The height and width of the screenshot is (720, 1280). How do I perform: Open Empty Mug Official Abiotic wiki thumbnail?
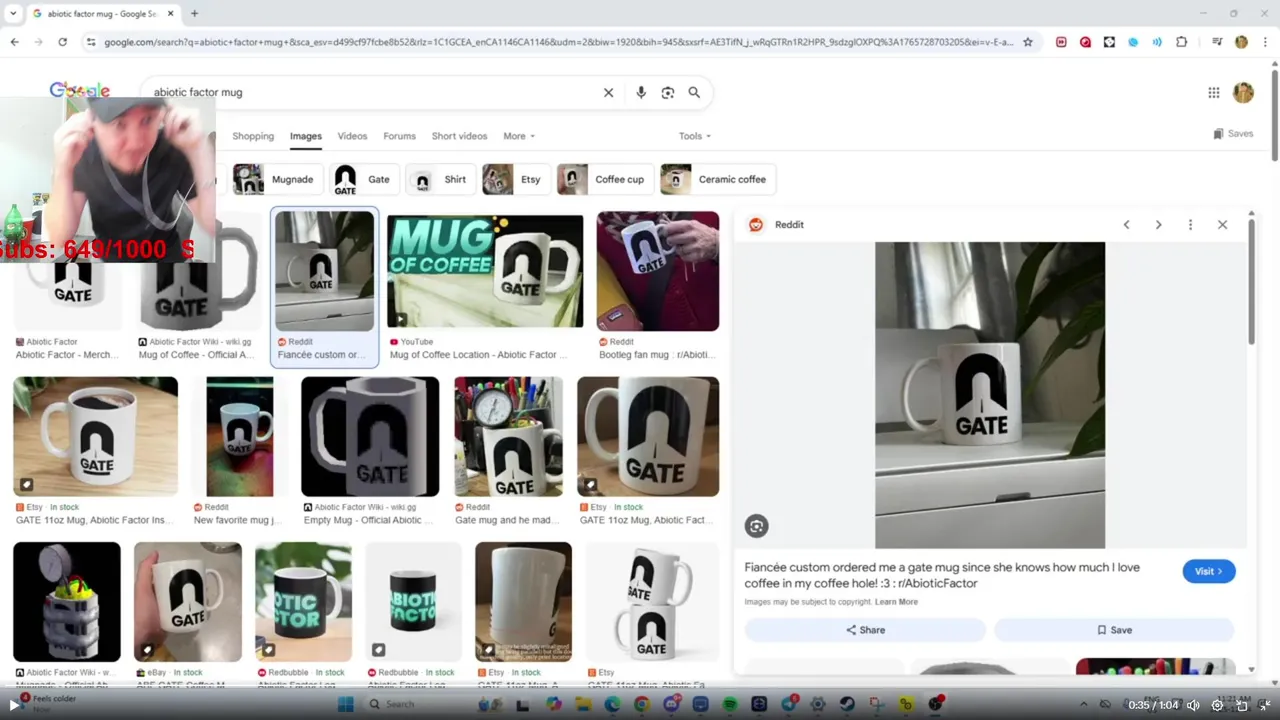pyautogui.click(x=370, y=437)
